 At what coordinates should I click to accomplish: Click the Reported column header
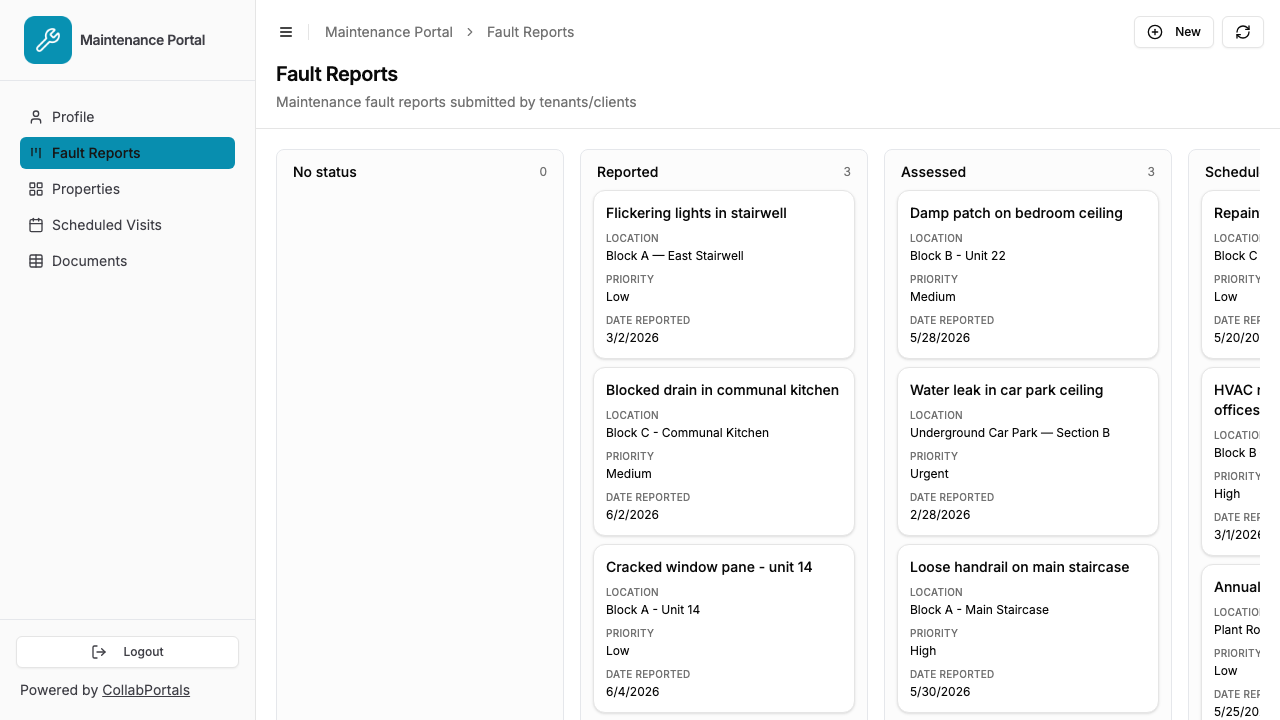pyautogui.click(x=627, y=172)
